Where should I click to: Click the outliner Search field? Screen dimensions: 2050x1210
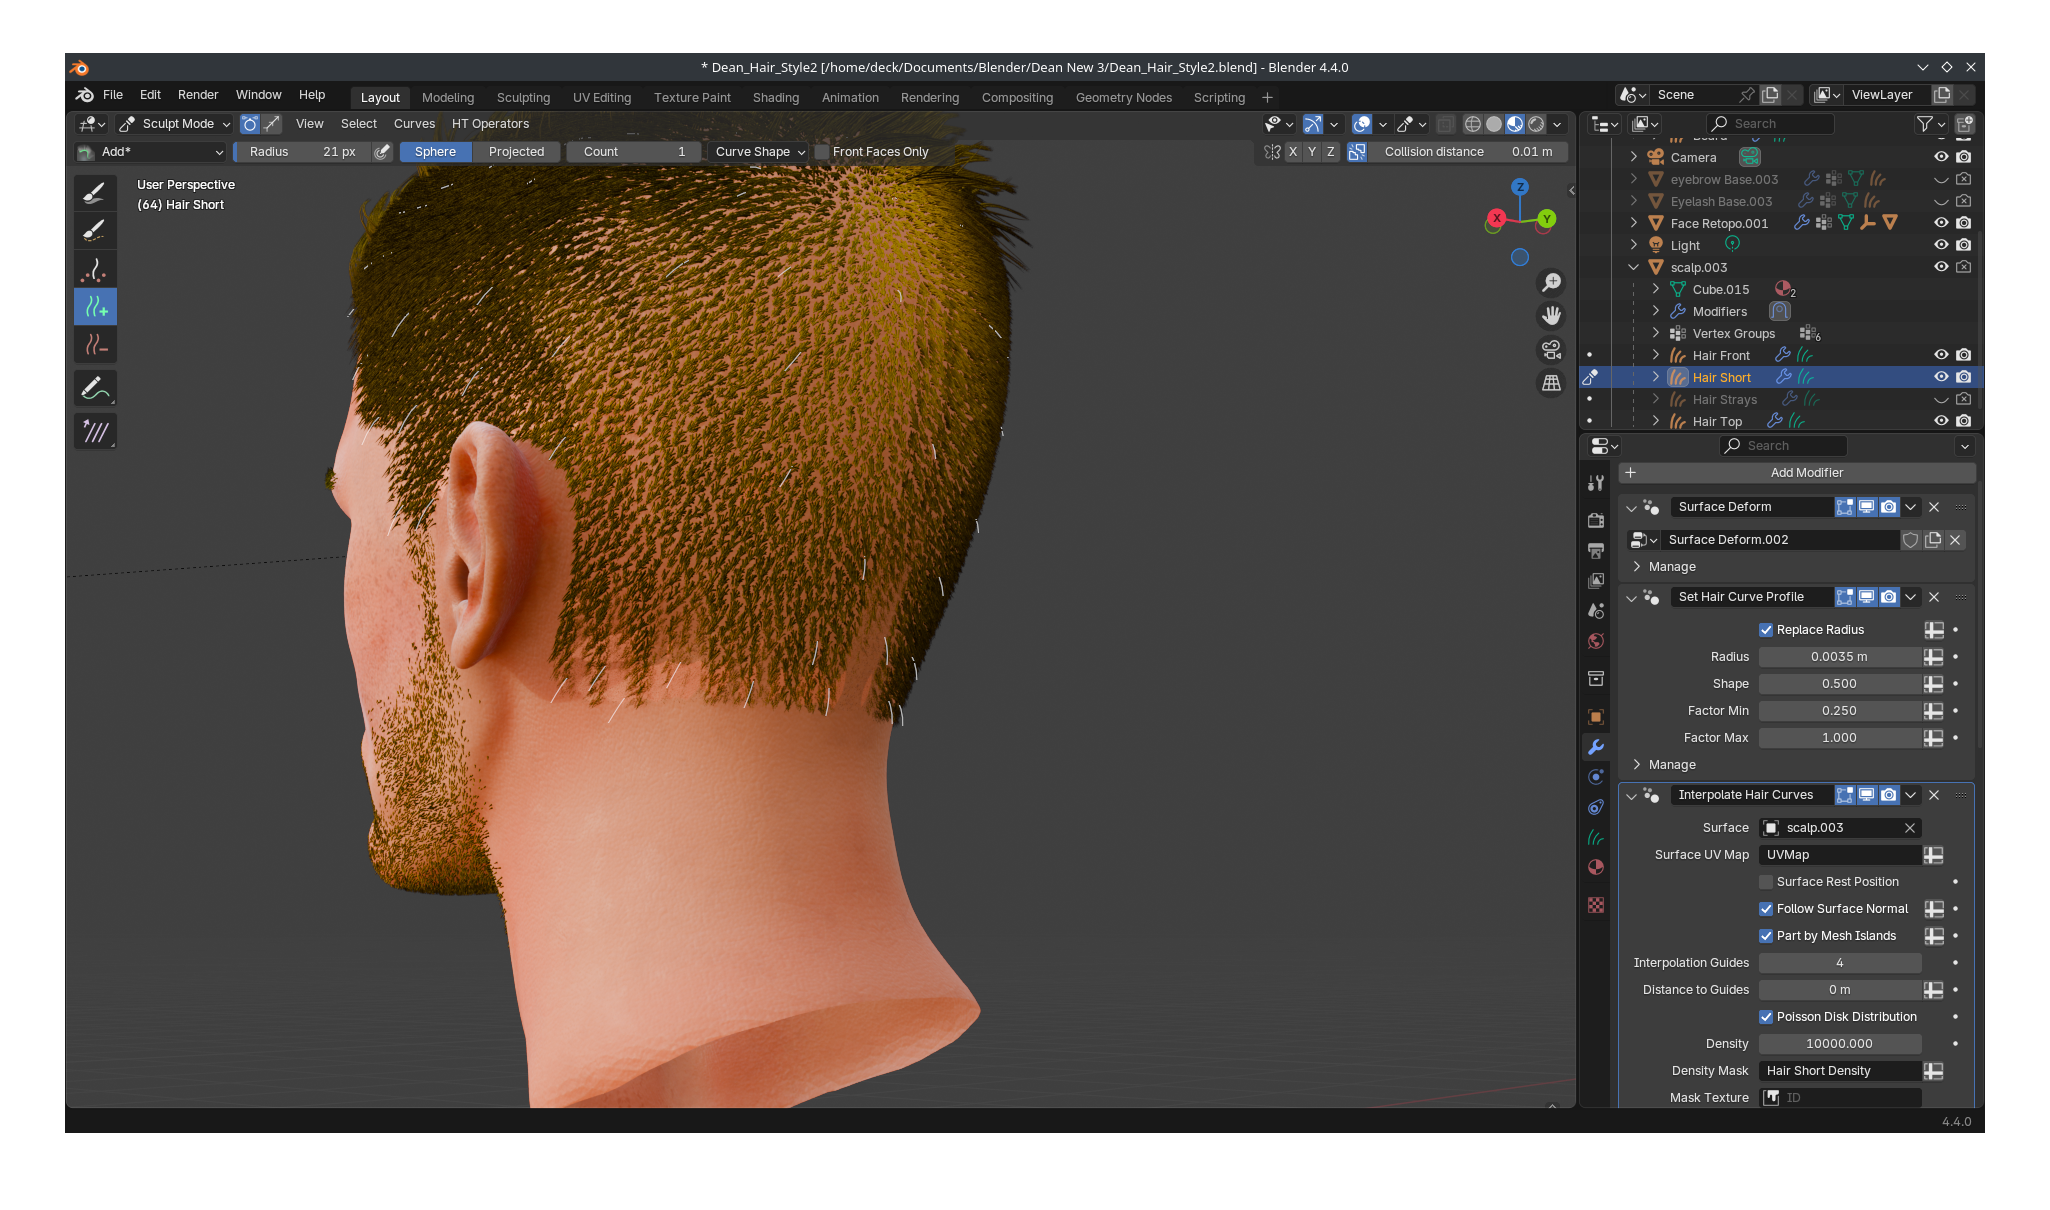coord(1770,124)
